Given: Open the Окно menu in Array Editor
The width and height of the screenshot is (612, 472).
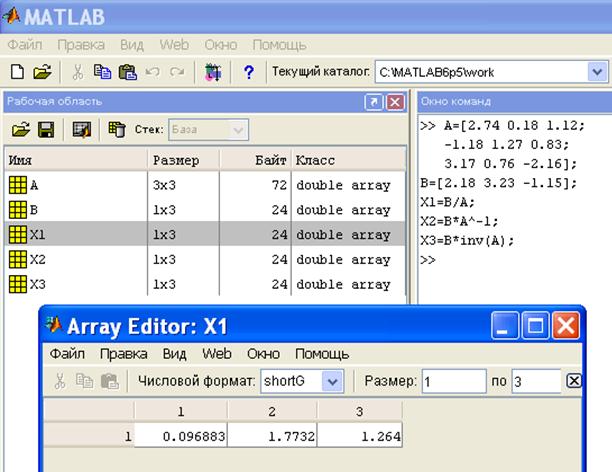Looking at the screenshot, I should pyautogui.click(x=263, y=354).
